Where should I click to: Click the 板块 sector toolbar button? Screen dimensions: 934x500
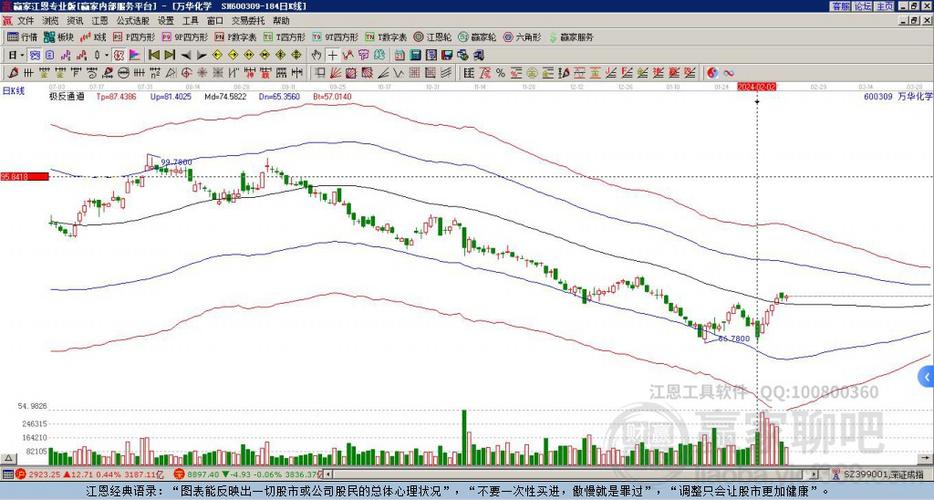pyautogui.click(x=59, y=37)
